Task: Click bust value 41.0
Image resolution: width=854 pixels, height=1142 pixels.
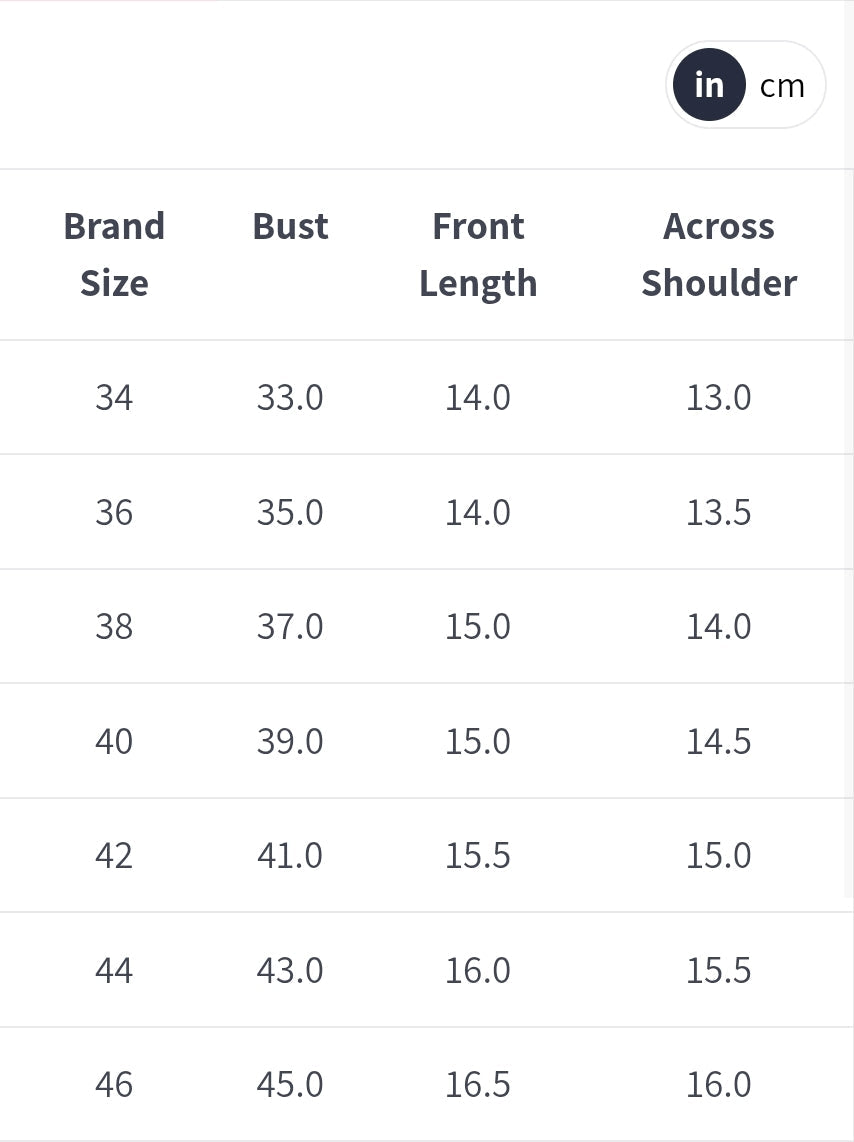Action: 290,856
